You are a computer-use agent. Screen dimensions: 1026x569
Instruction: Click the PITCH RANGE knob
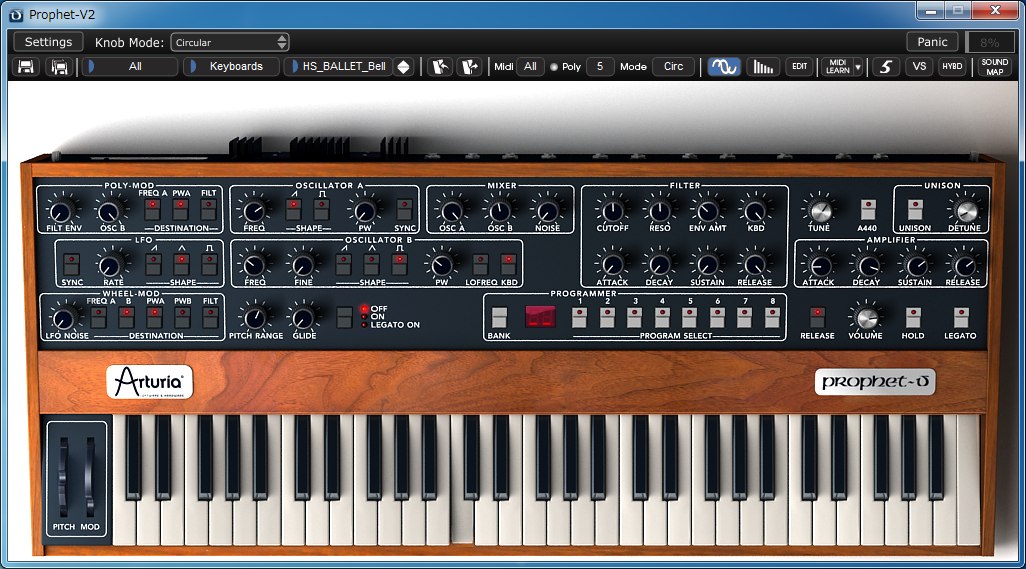(255, 319)
